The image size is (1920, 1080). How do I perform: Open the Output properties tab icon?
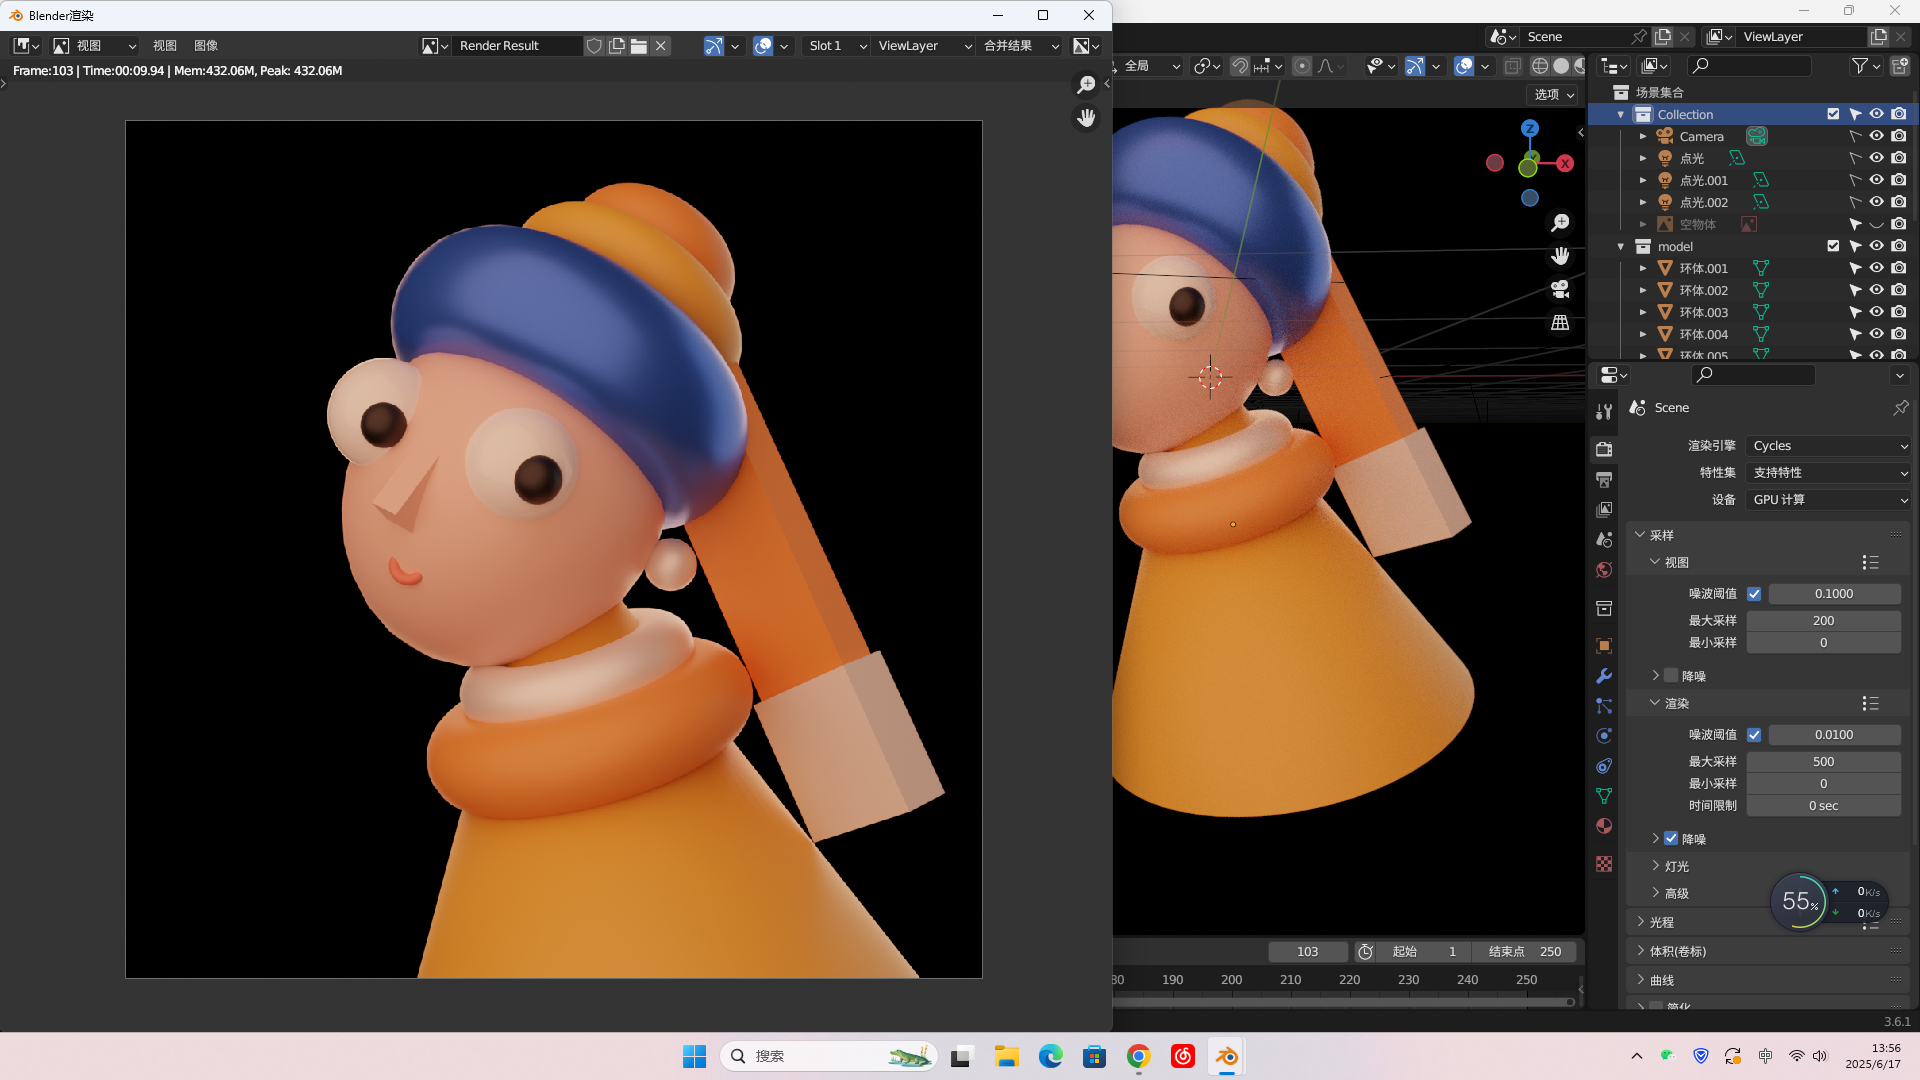pyautogui.click(x=1604, y=479)
